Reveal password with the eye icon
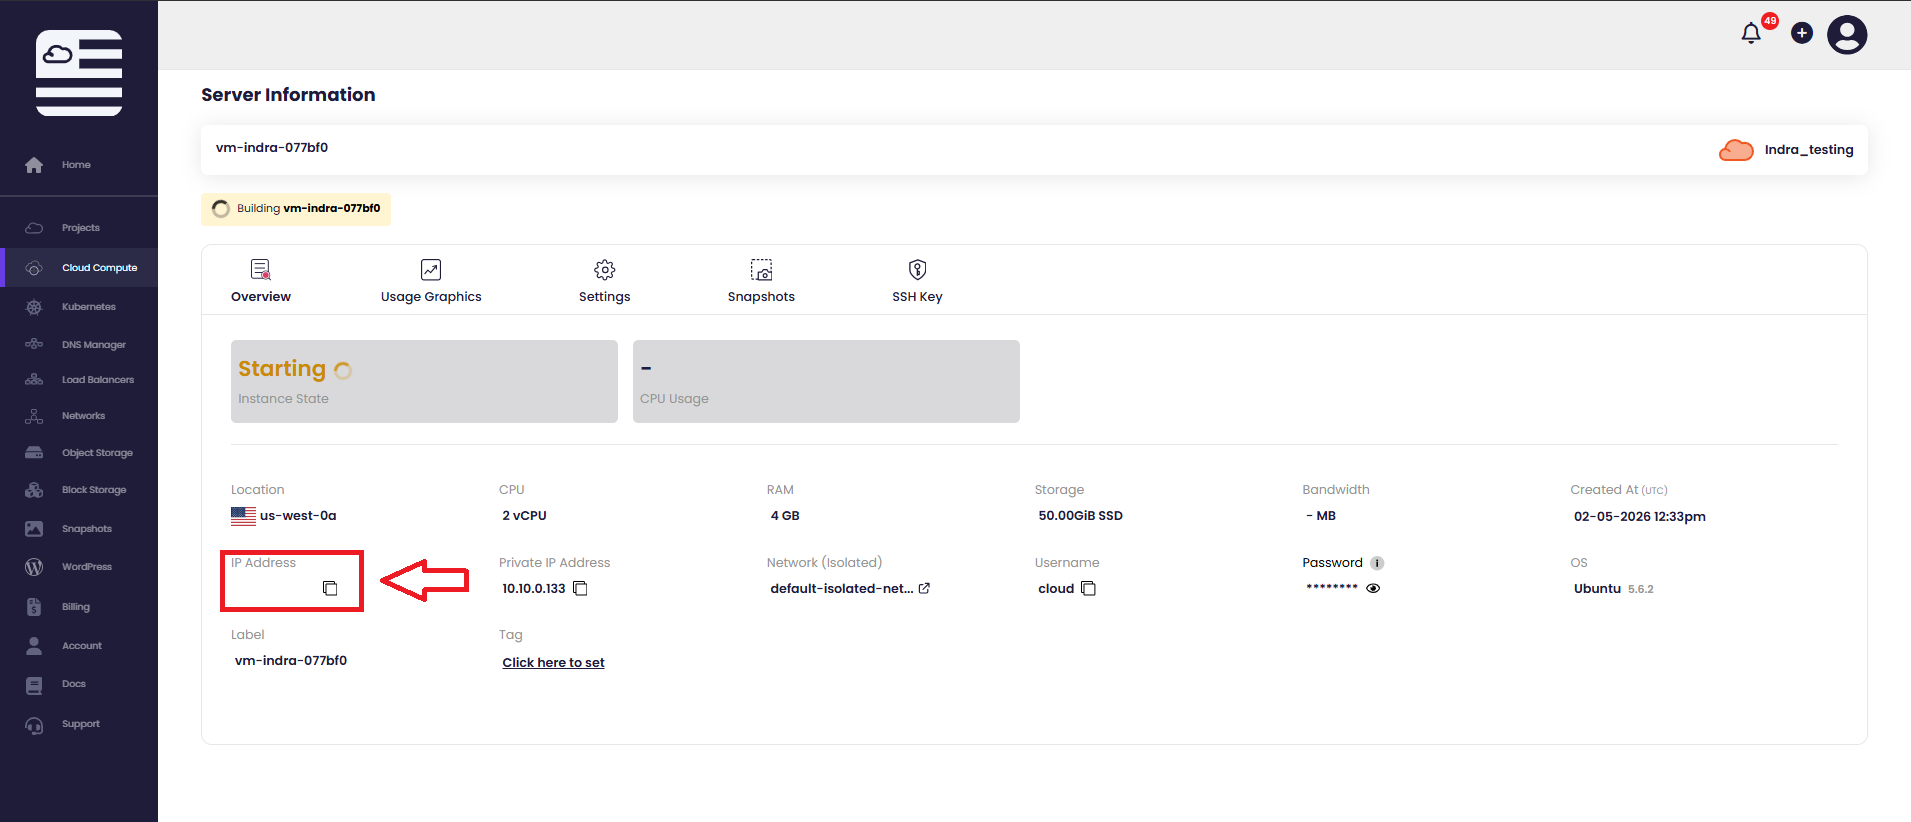1911x822 pixels. (x=1373, y=588)
